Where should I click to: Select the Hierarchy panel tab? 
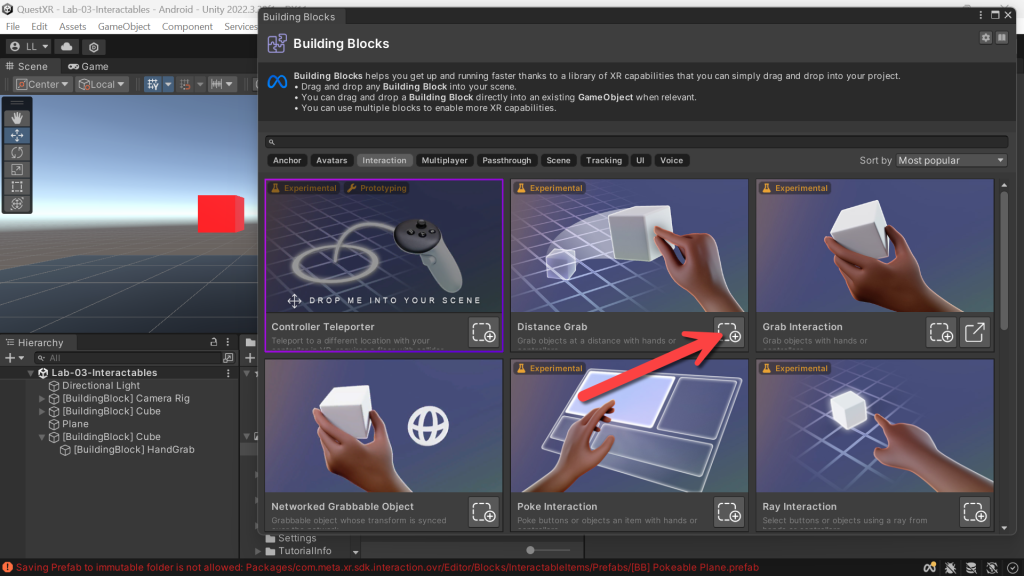pos(35,343)
